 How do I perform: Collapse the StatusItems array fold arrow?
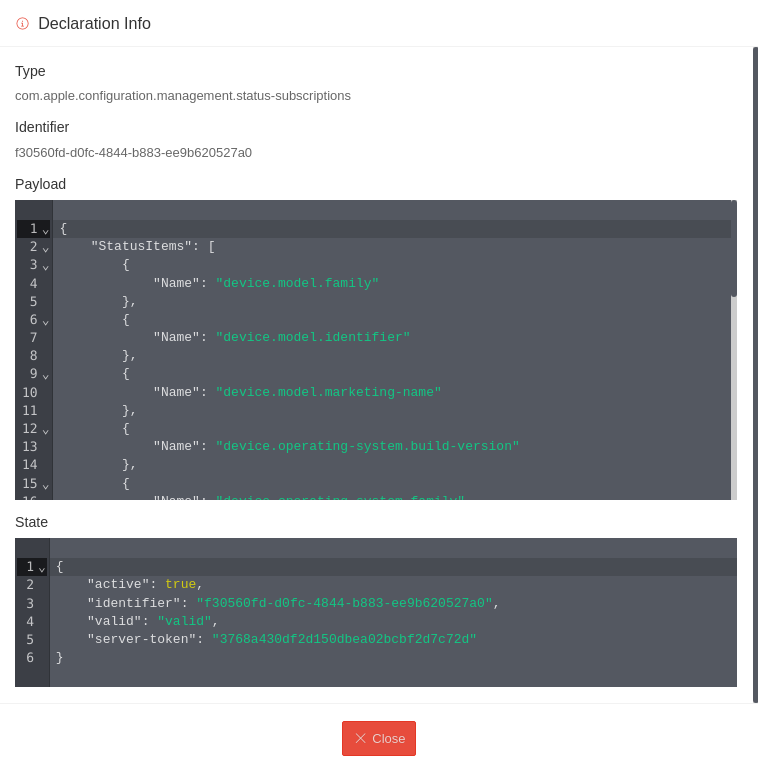(x=46, y=247)
